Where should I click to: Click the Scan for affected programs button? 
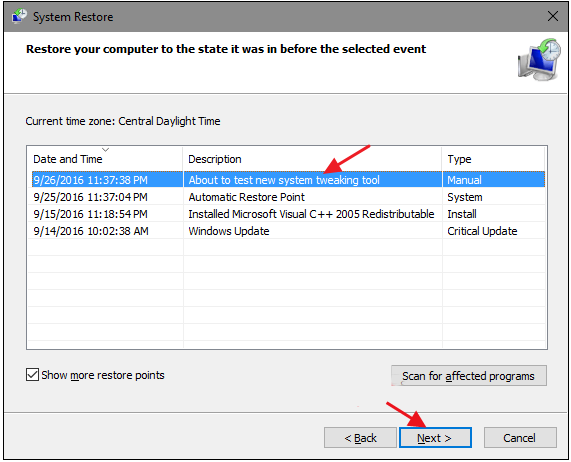pos(469,376)
